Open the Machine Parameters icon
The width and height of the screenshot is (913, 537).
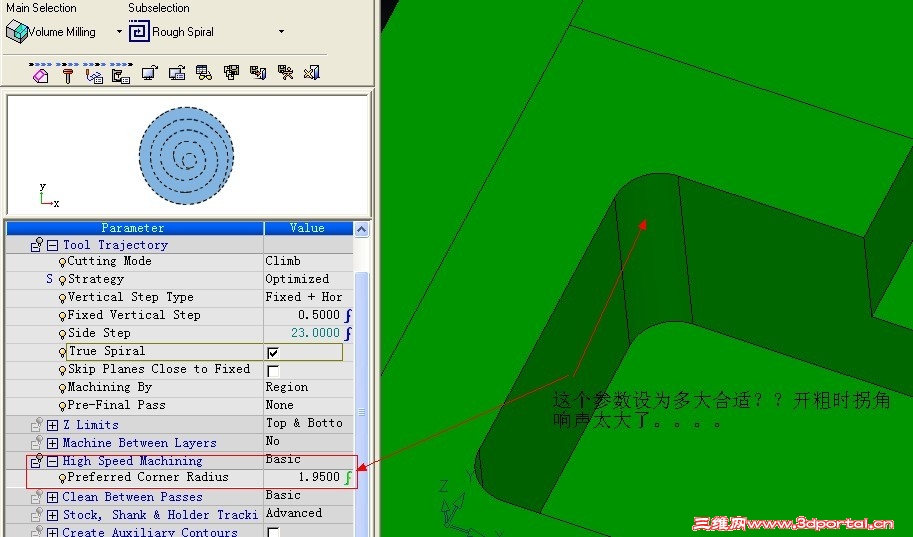click(121, 75)
